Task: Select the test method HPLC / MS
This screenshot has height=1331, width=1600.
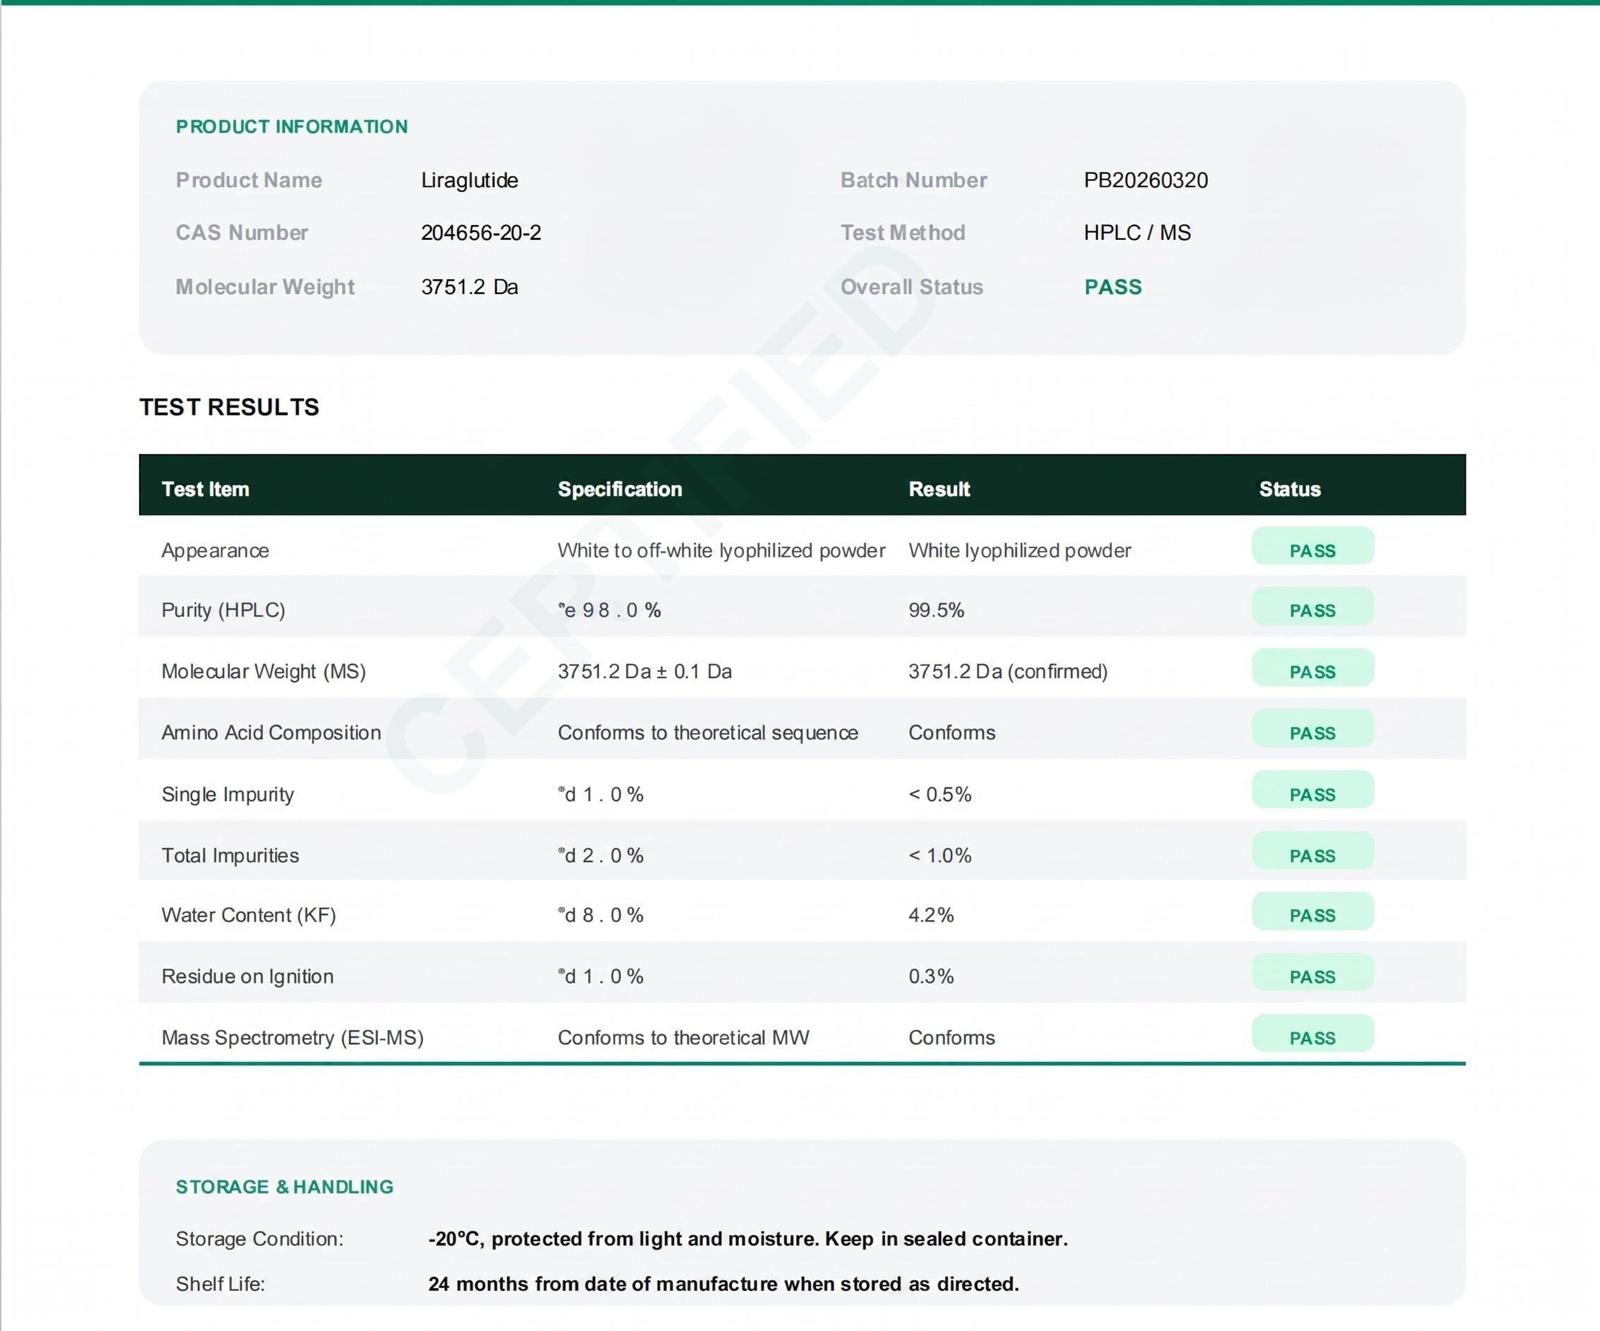Action: point(1137,233)
